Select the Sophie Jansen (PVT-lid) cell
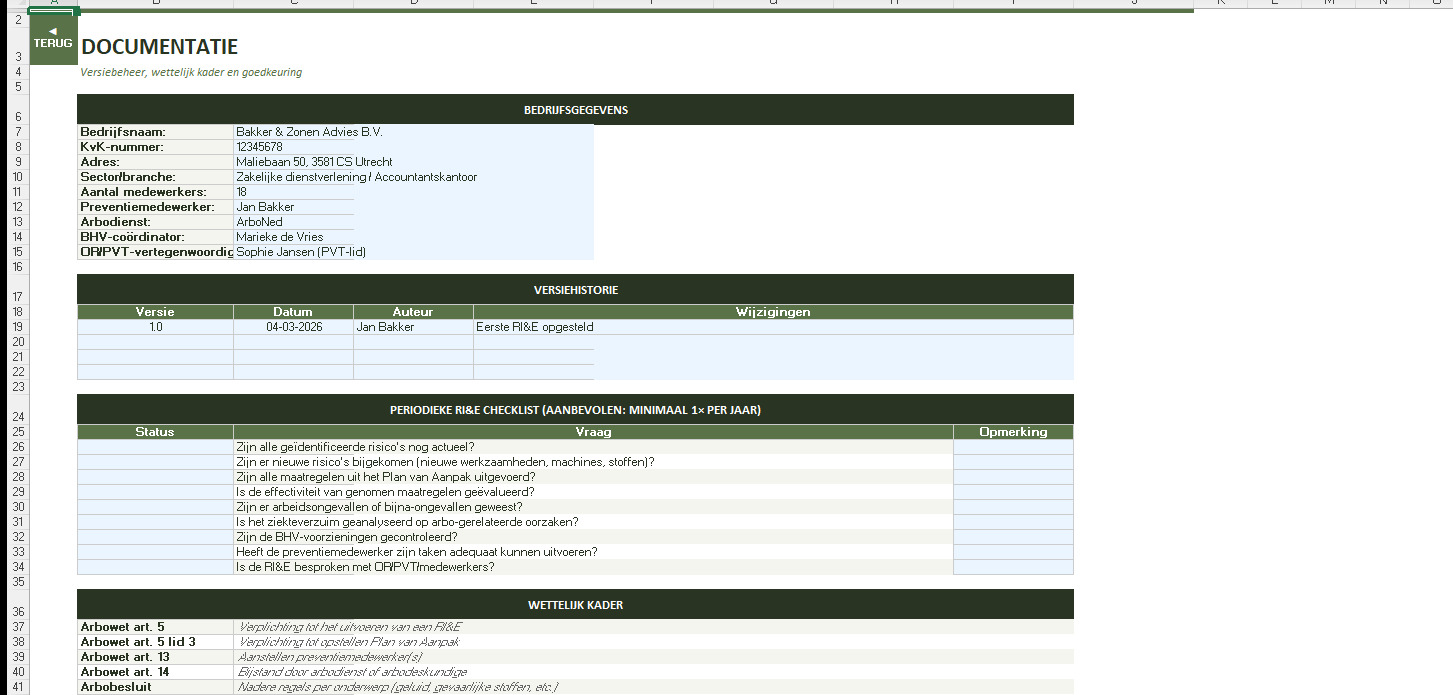 [x=301, y=252]
